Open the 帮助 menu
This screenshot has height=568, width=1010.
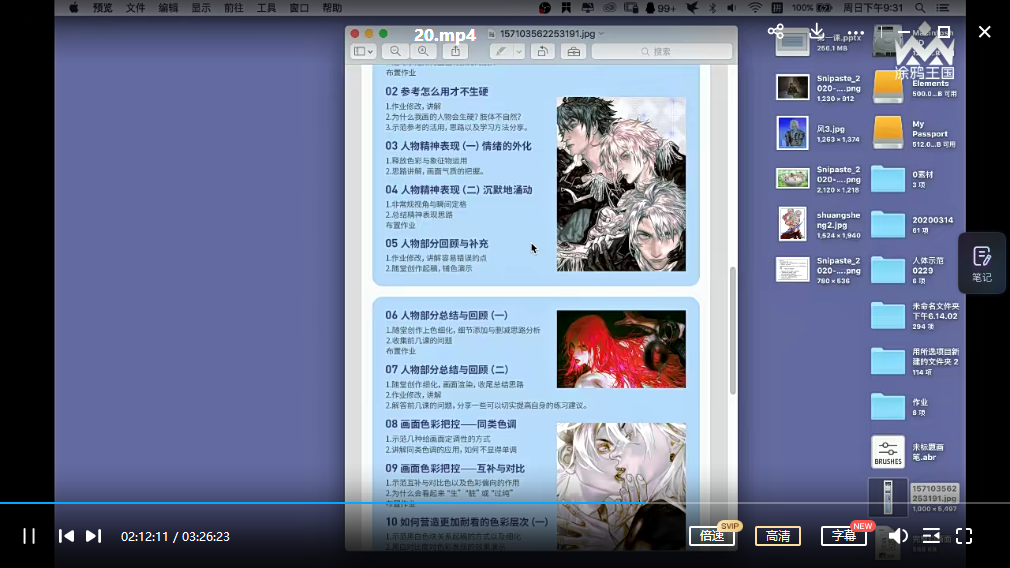(x=332, y=8)
